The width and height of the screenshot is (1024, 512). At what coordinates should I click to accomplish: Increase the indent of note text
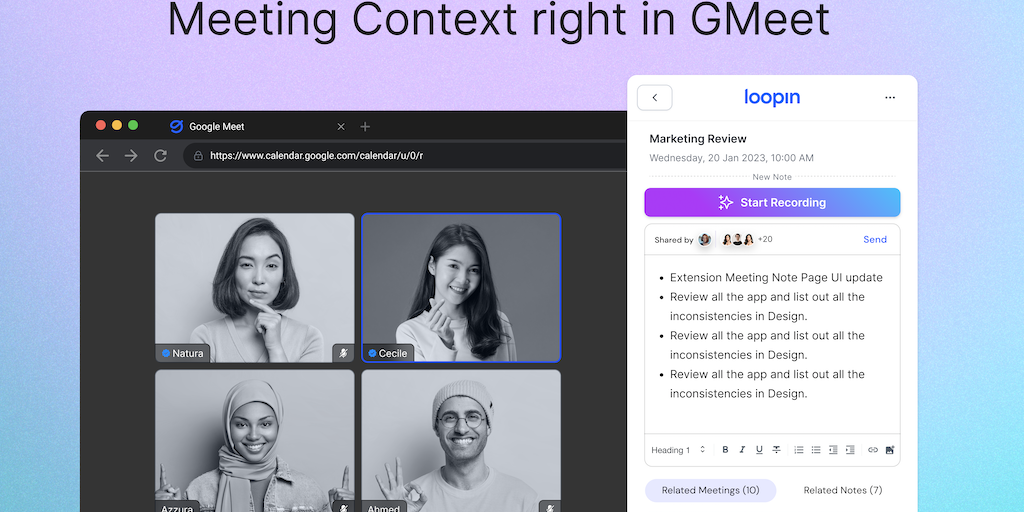850,450
